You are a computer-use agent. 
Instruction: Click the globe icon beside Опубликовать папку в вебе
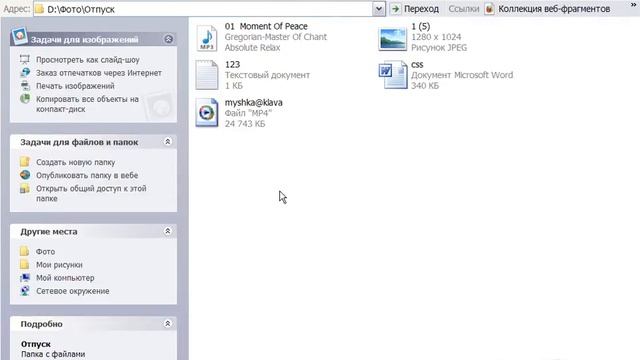click(x=25, y=175)
